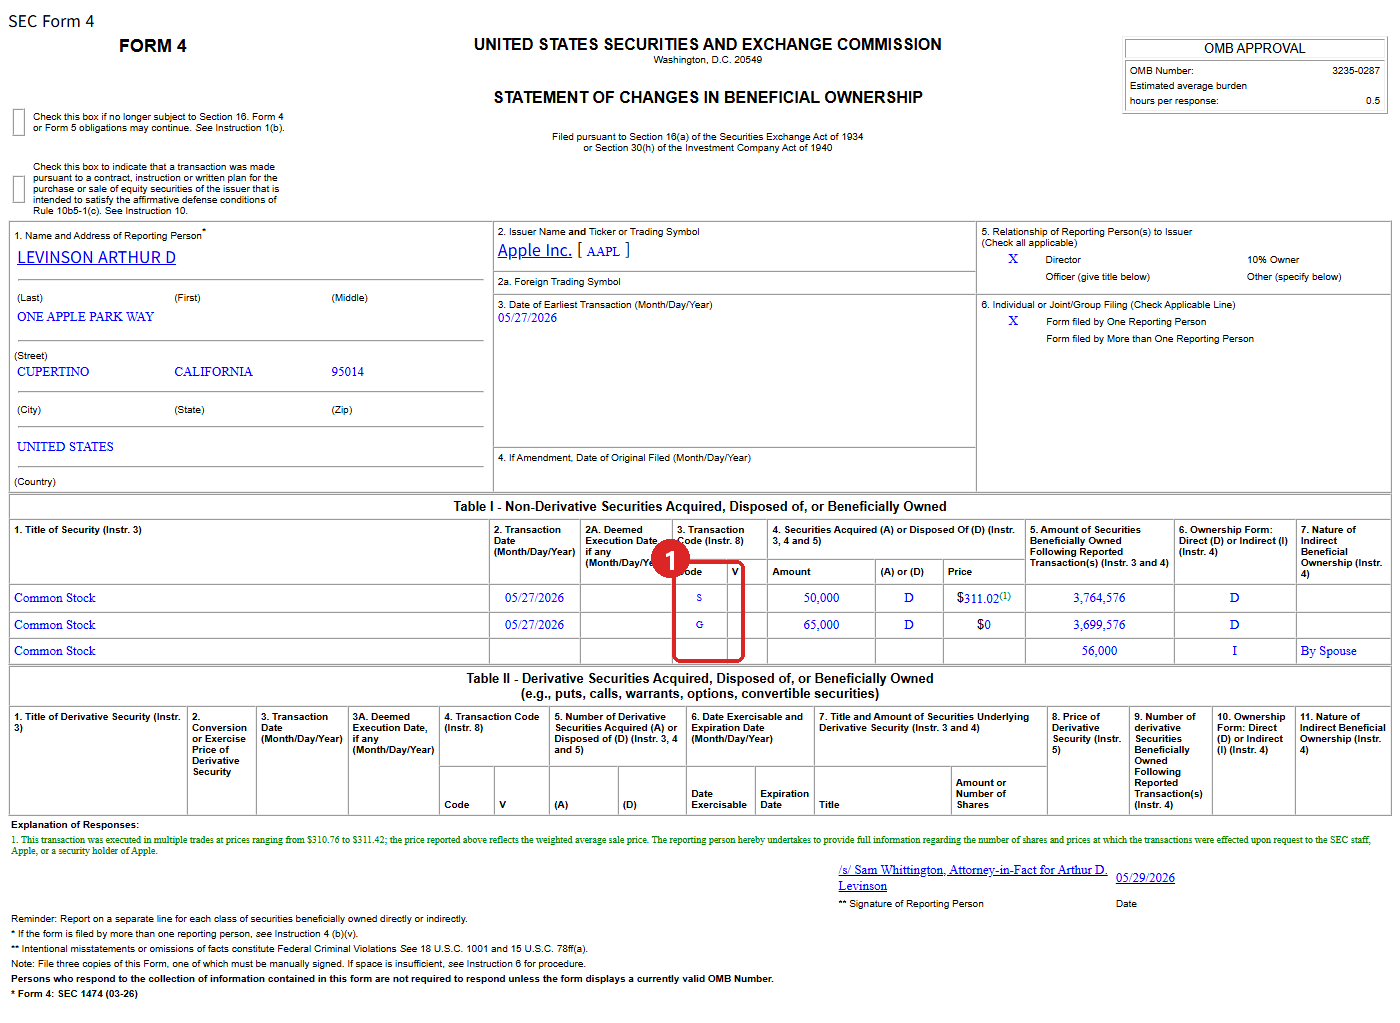The height and width of the screenshot is (1023, 1400).
Task: Click the One Reporting Person X mark
Action: pyautogui.click(x=1013, y=321)
